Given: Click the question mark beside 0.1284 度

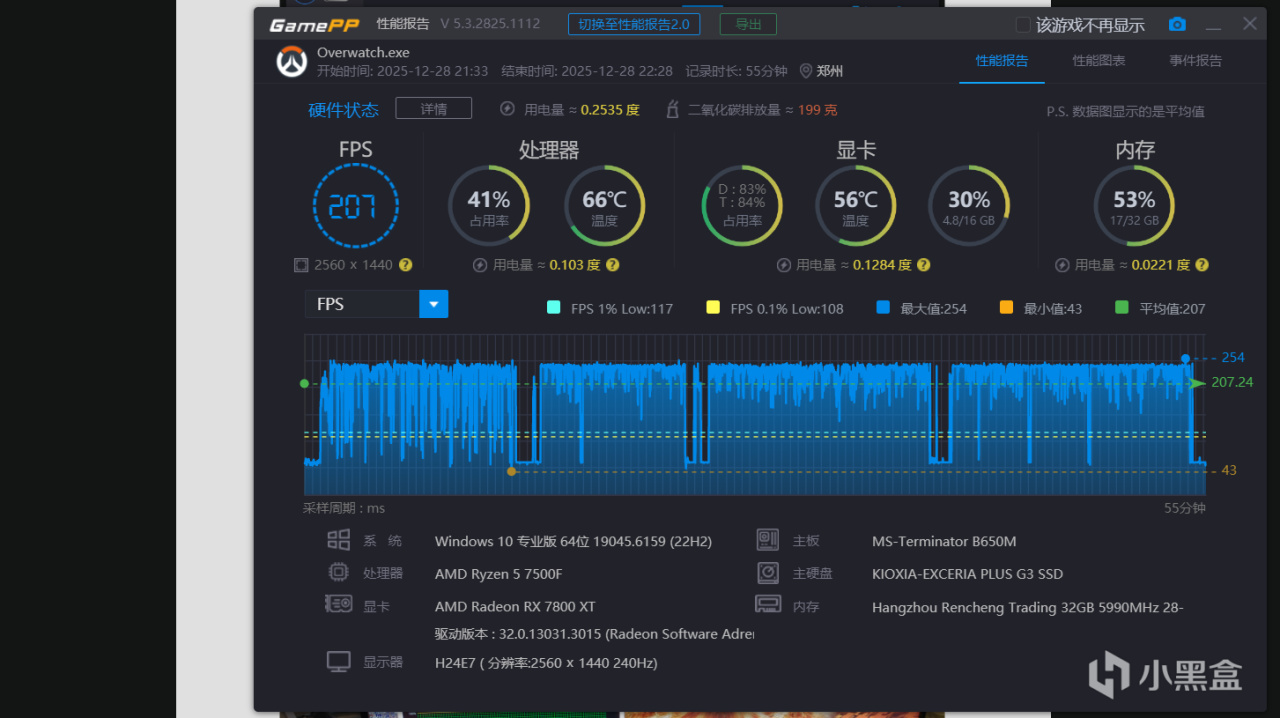Looking at the screenshot, I should (x=923, y=265).
